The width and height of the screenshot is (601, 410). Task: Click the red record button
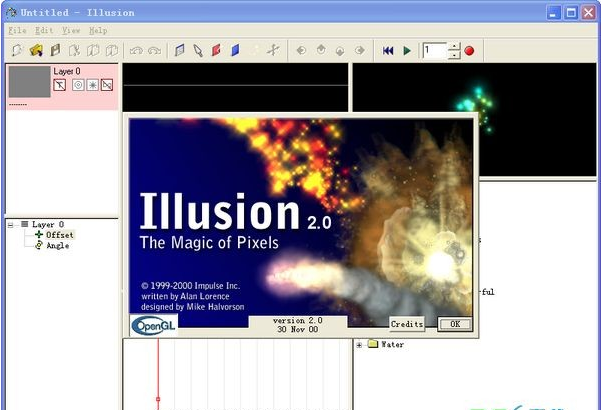[x=469, y=51]
